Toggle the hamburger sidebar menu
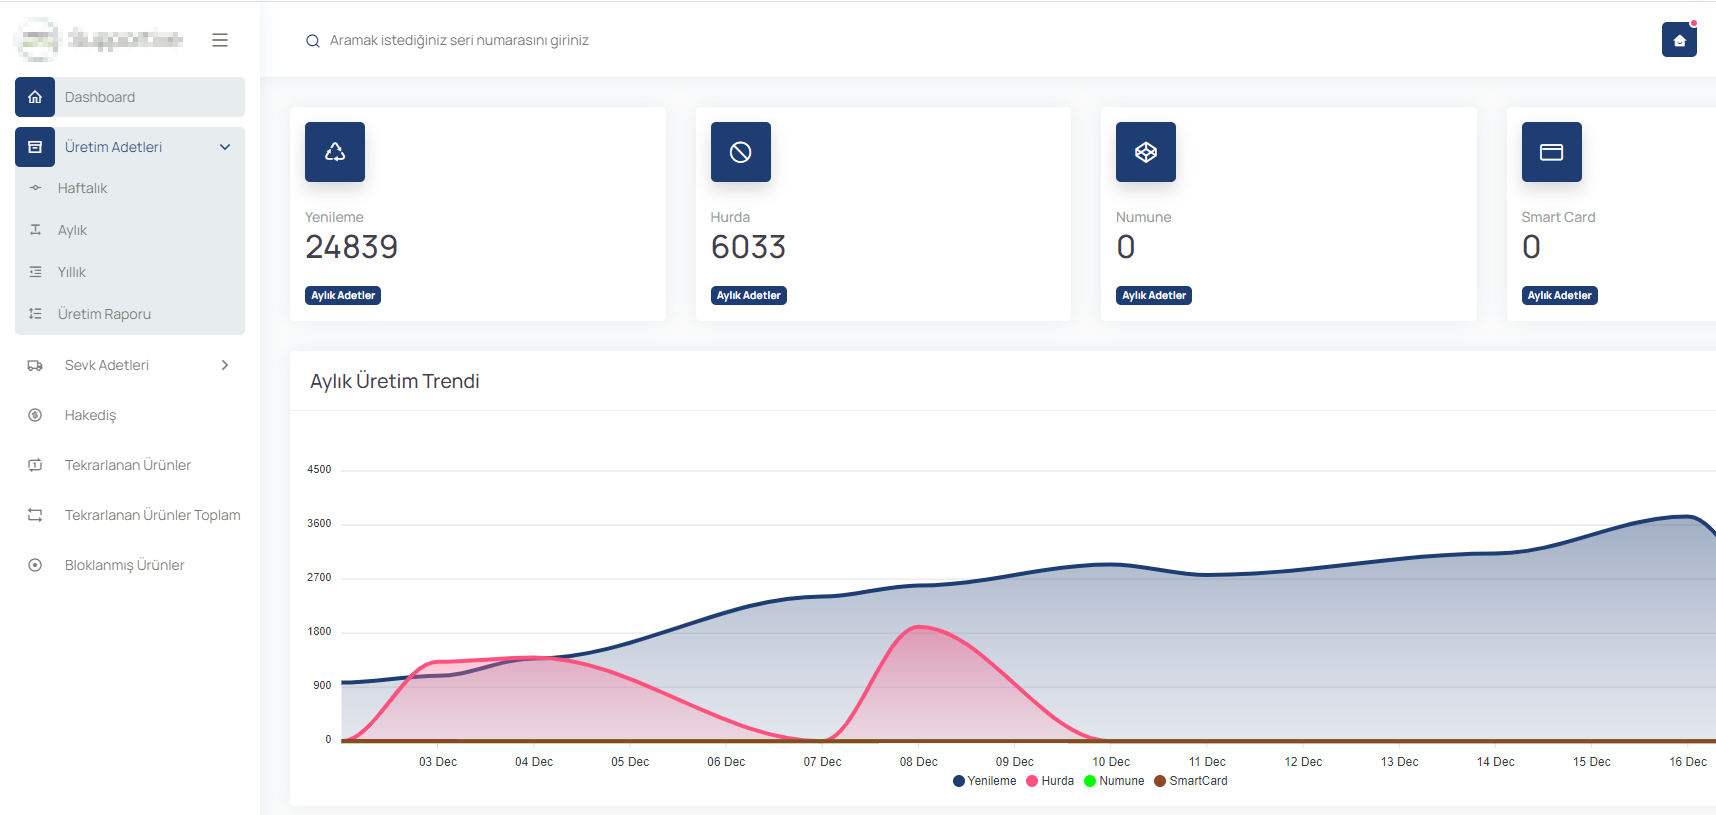Image resolution: width=1716 pixels, height=815 pixels. click(x=220, y=40)
